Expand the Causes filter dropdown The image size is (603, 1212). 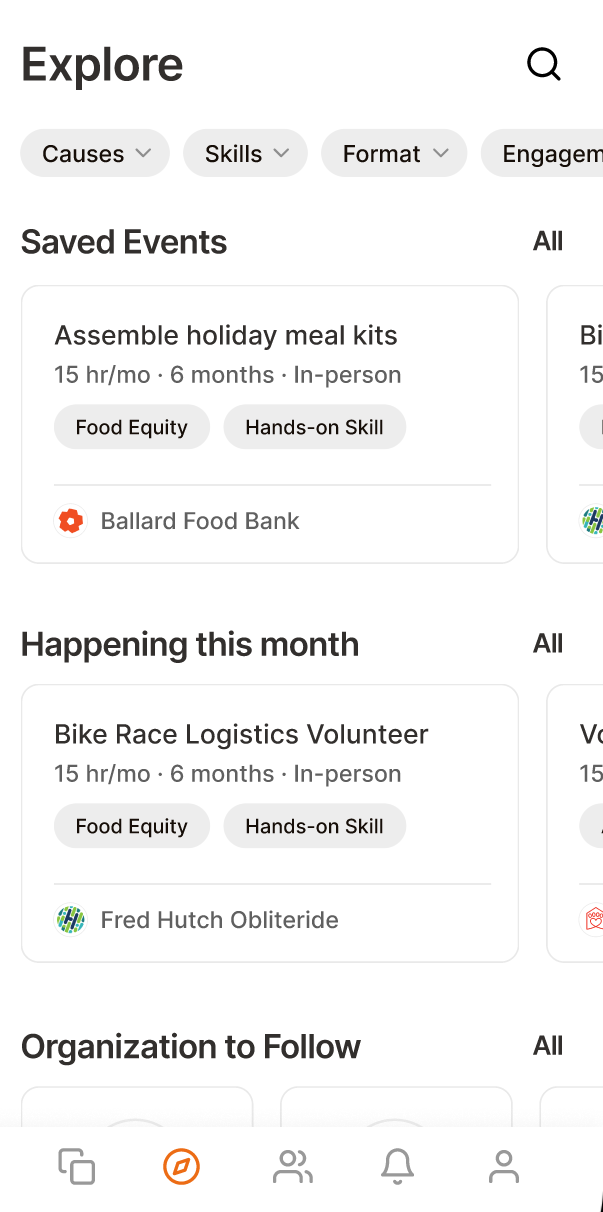[95, 153]
